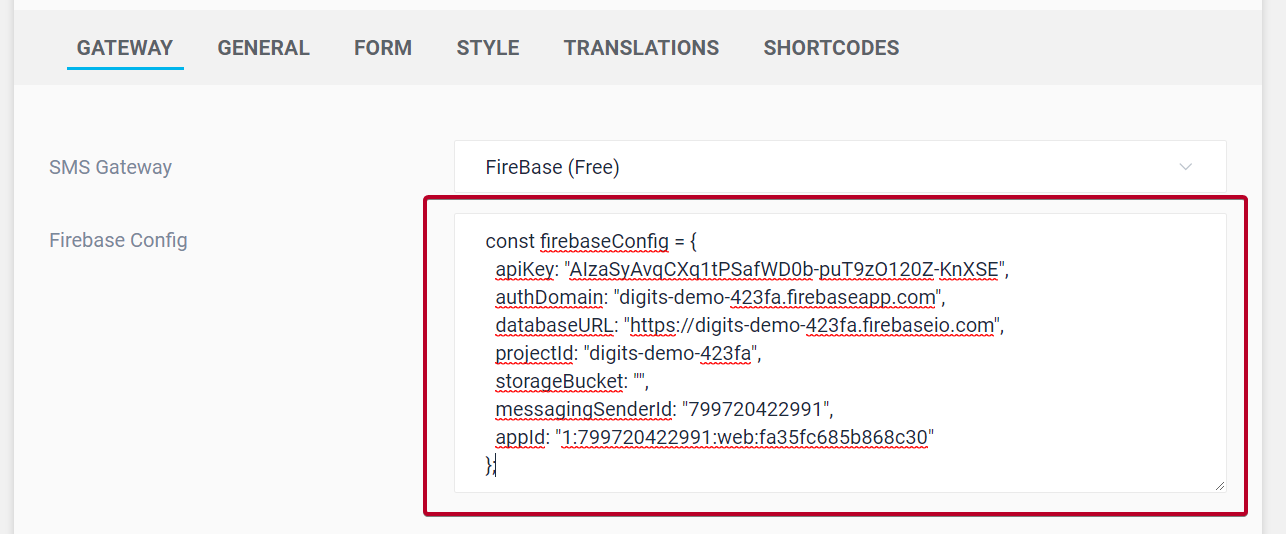The height and width of the screenshot is (534, 1286).
Task: Click the SMS Gateway label
Action: click(110, 167)
